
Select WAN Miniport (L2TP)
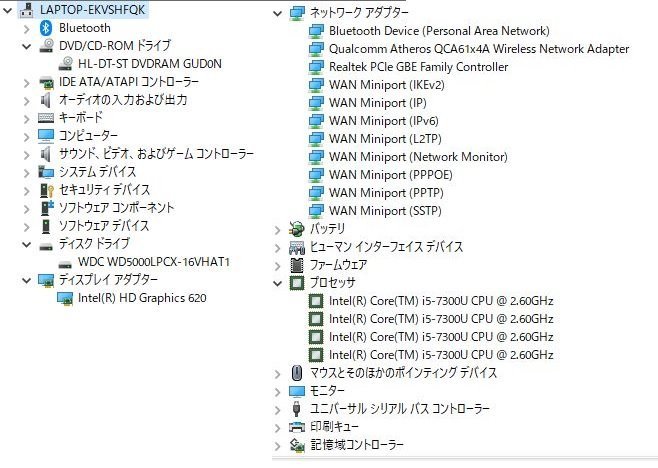[x=385, y=139]
